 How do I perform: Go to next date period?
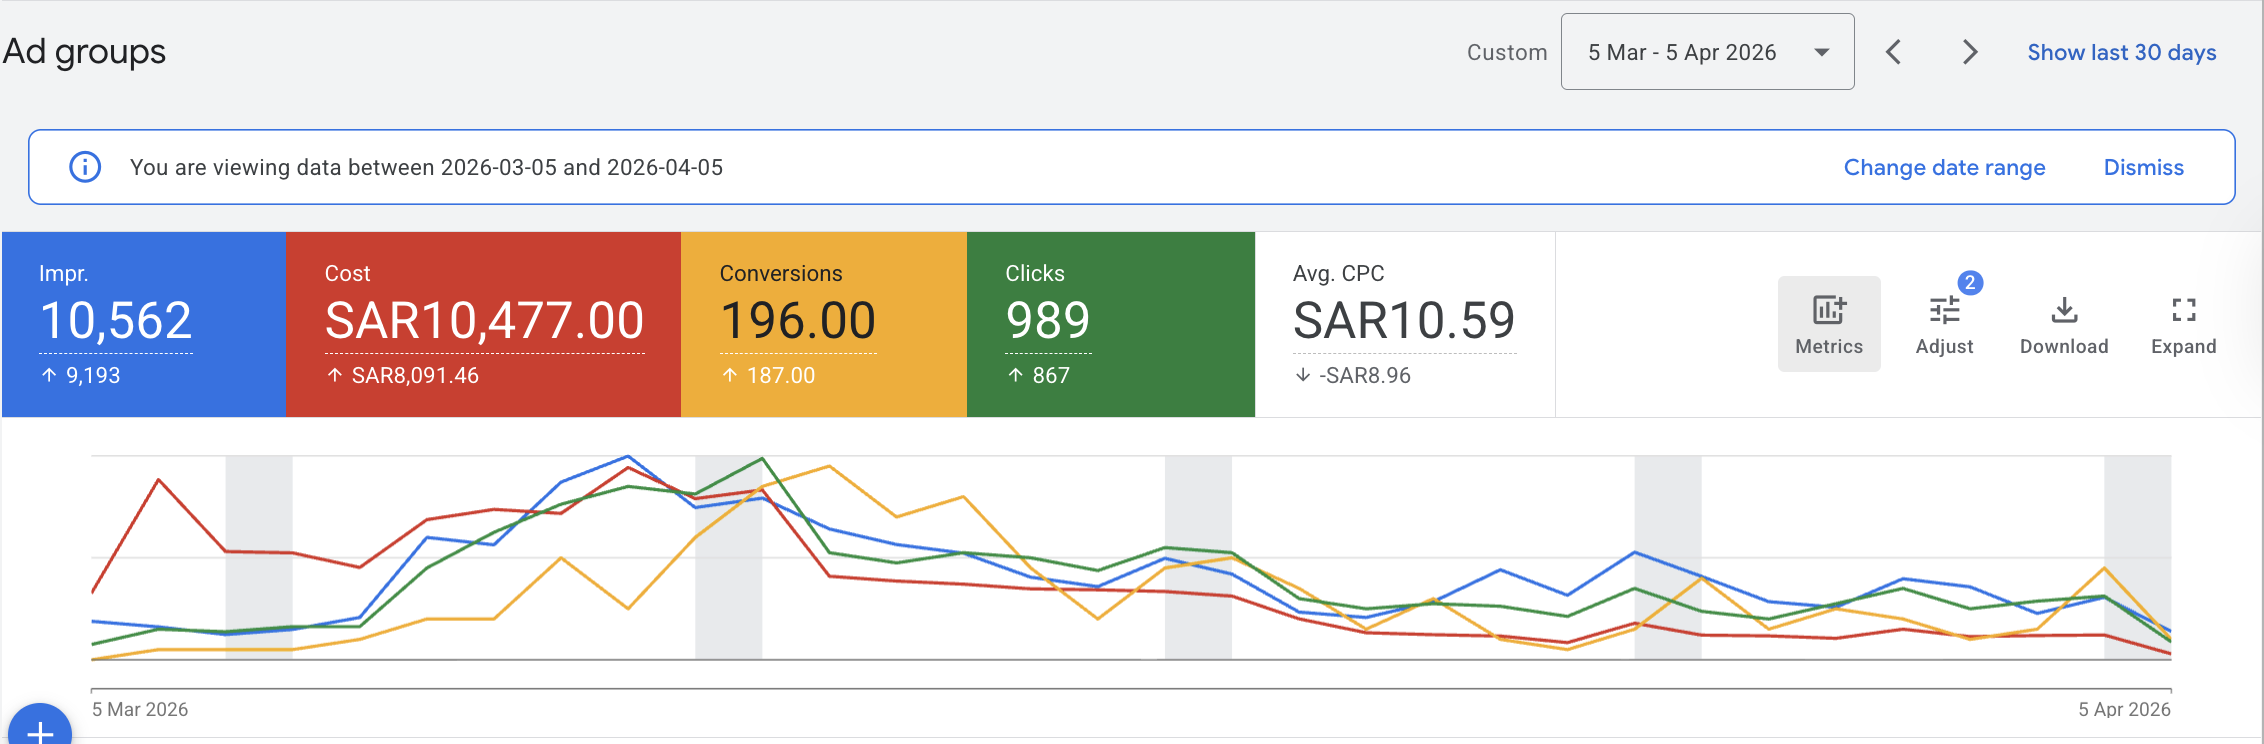(1969, 52)
